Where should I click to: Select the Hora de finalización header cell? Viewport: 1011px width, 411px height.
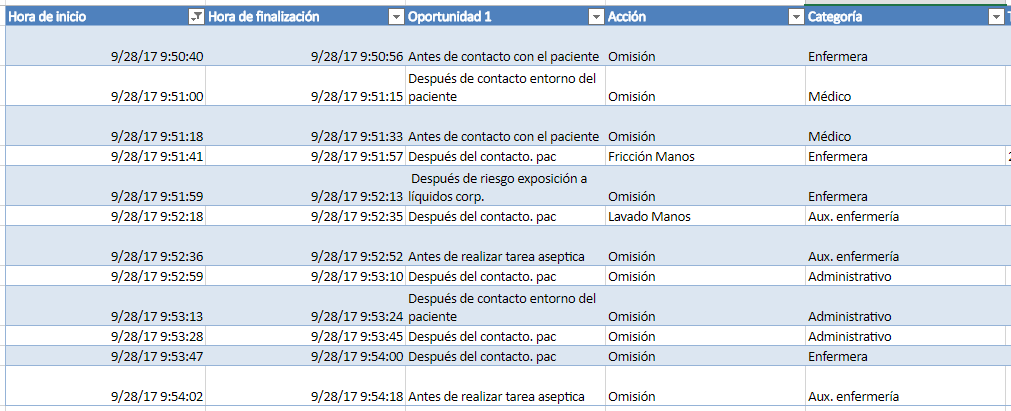290,17
